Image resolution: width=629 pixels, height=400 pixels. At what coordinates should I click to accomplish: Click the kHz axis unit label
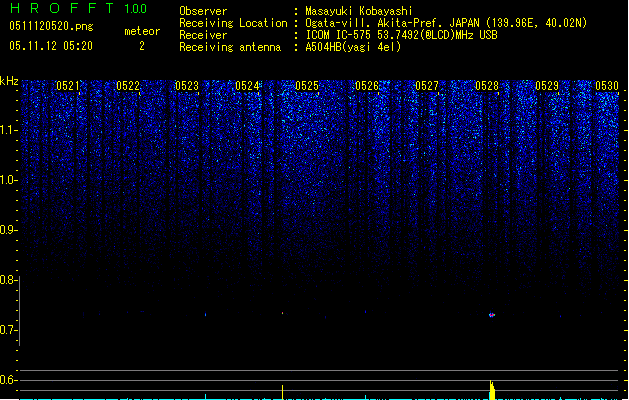click(9, 81)
